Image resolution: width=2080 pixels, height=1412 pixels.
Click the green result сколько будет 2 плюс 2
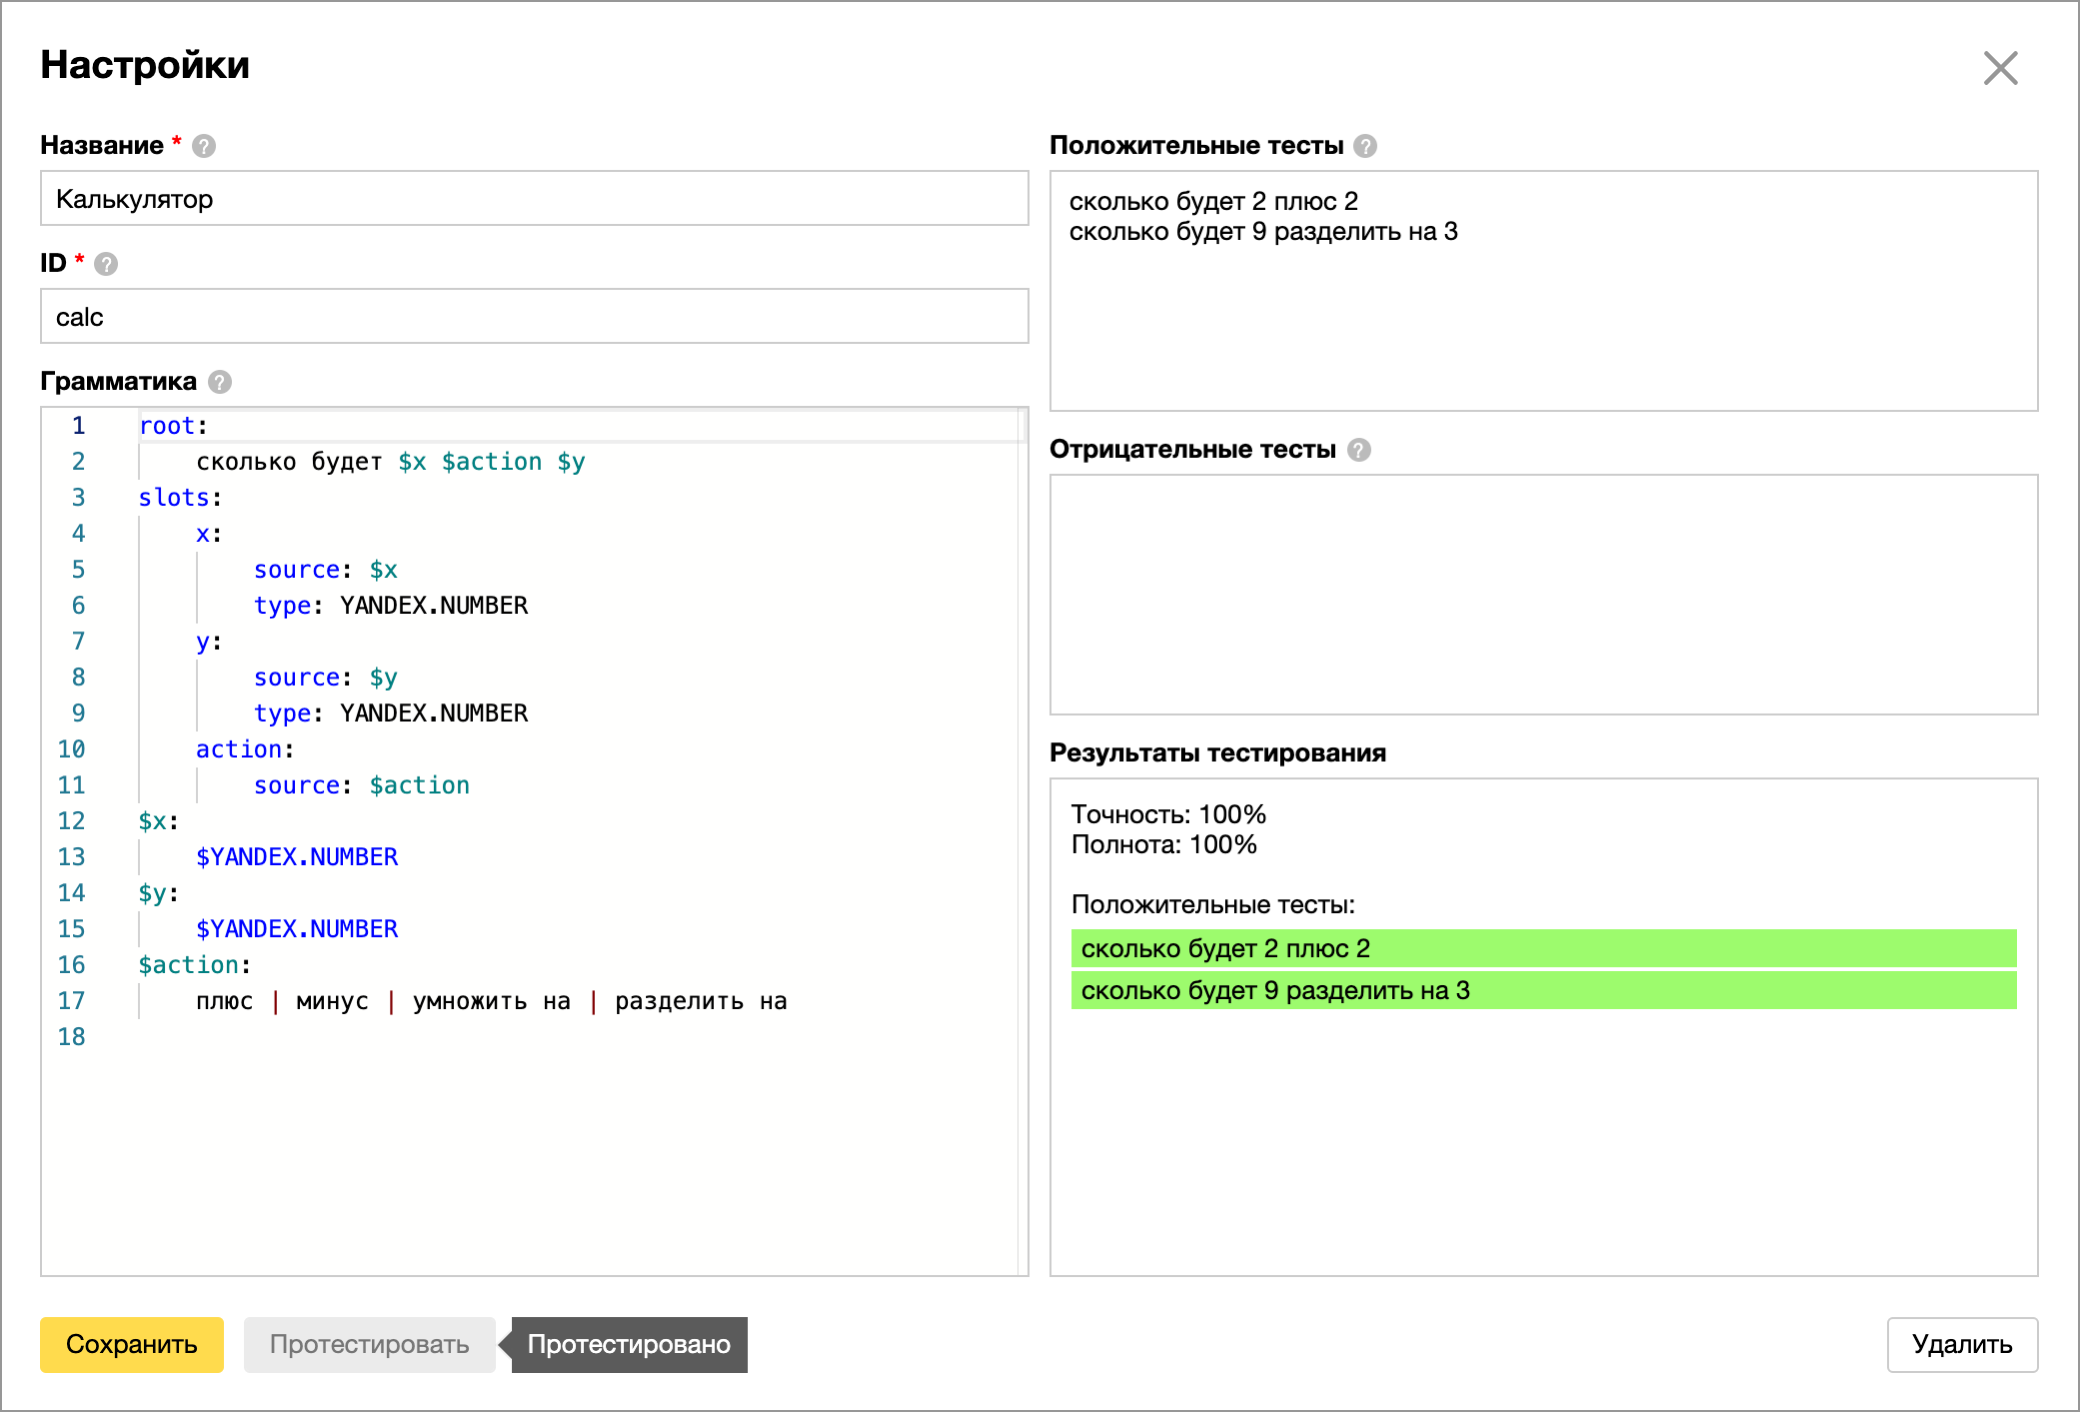click(1543, 948)
